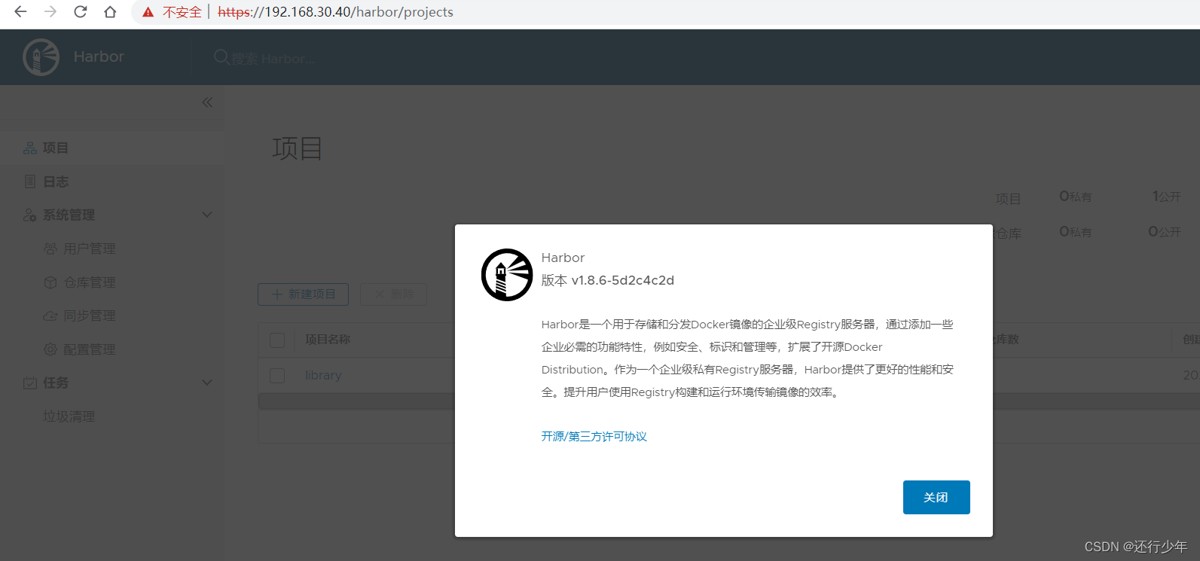Click the 关闭 button in dialog
The height and width of the screenshot is (561, 1200).
point(936,497)
